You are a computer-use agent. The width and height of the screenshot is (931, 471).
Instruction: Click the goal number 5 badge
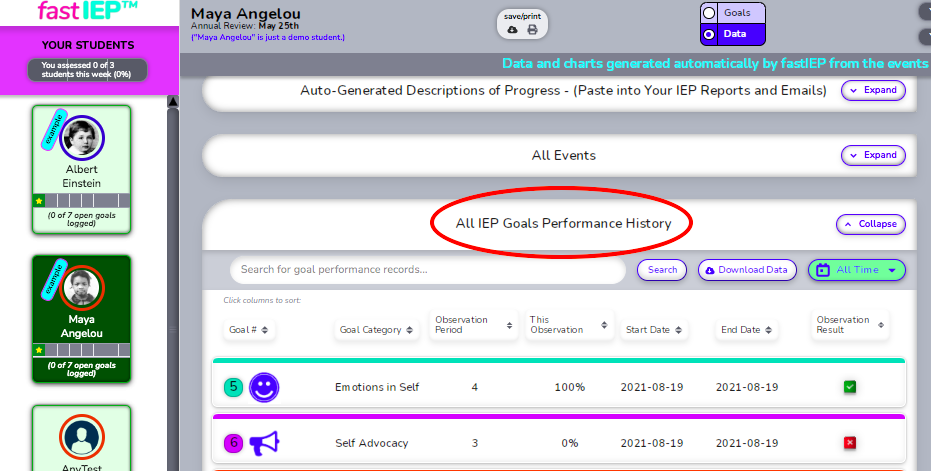[x=233, y=387]
